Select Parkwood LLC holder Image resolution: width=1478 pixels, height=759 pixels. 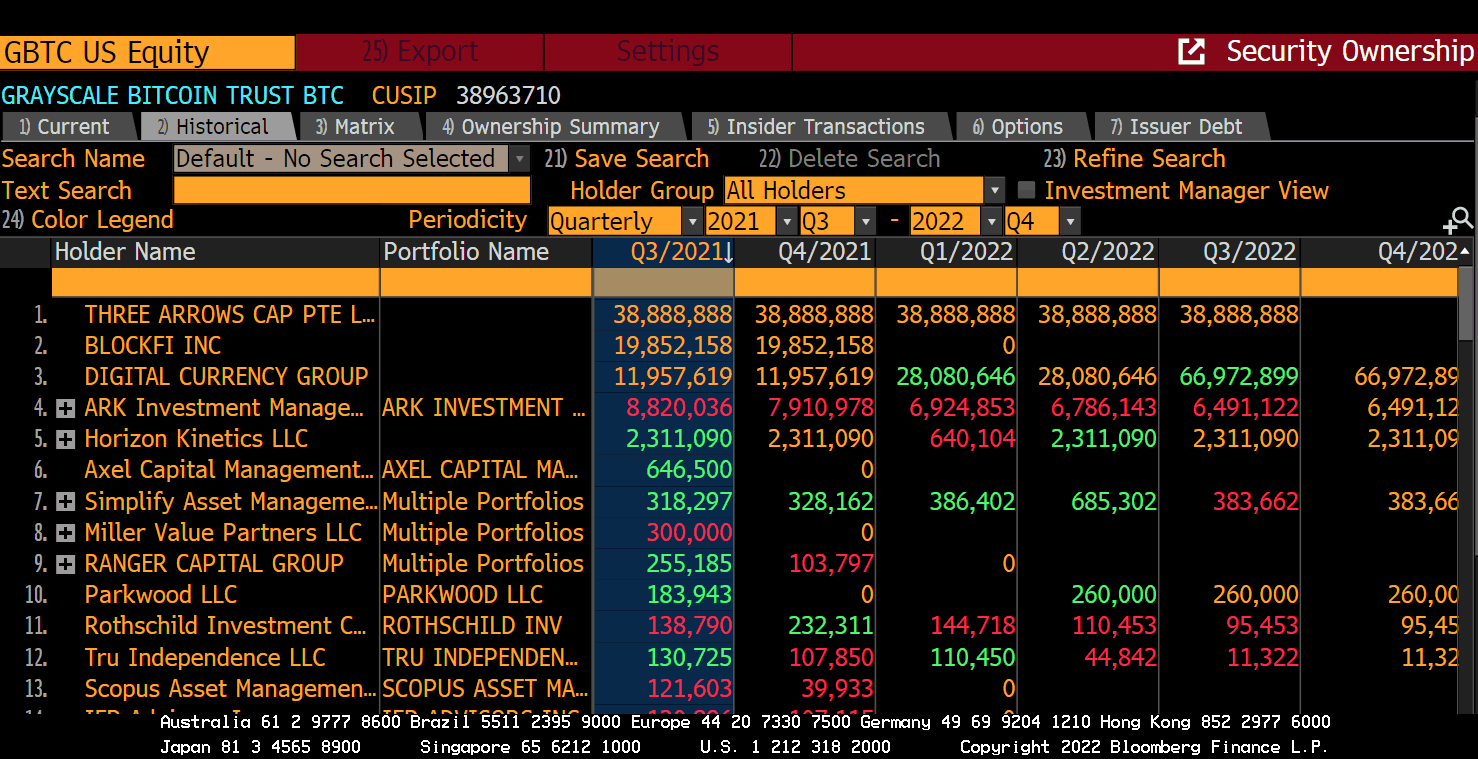pyautogui.click(x=160, y=595)
